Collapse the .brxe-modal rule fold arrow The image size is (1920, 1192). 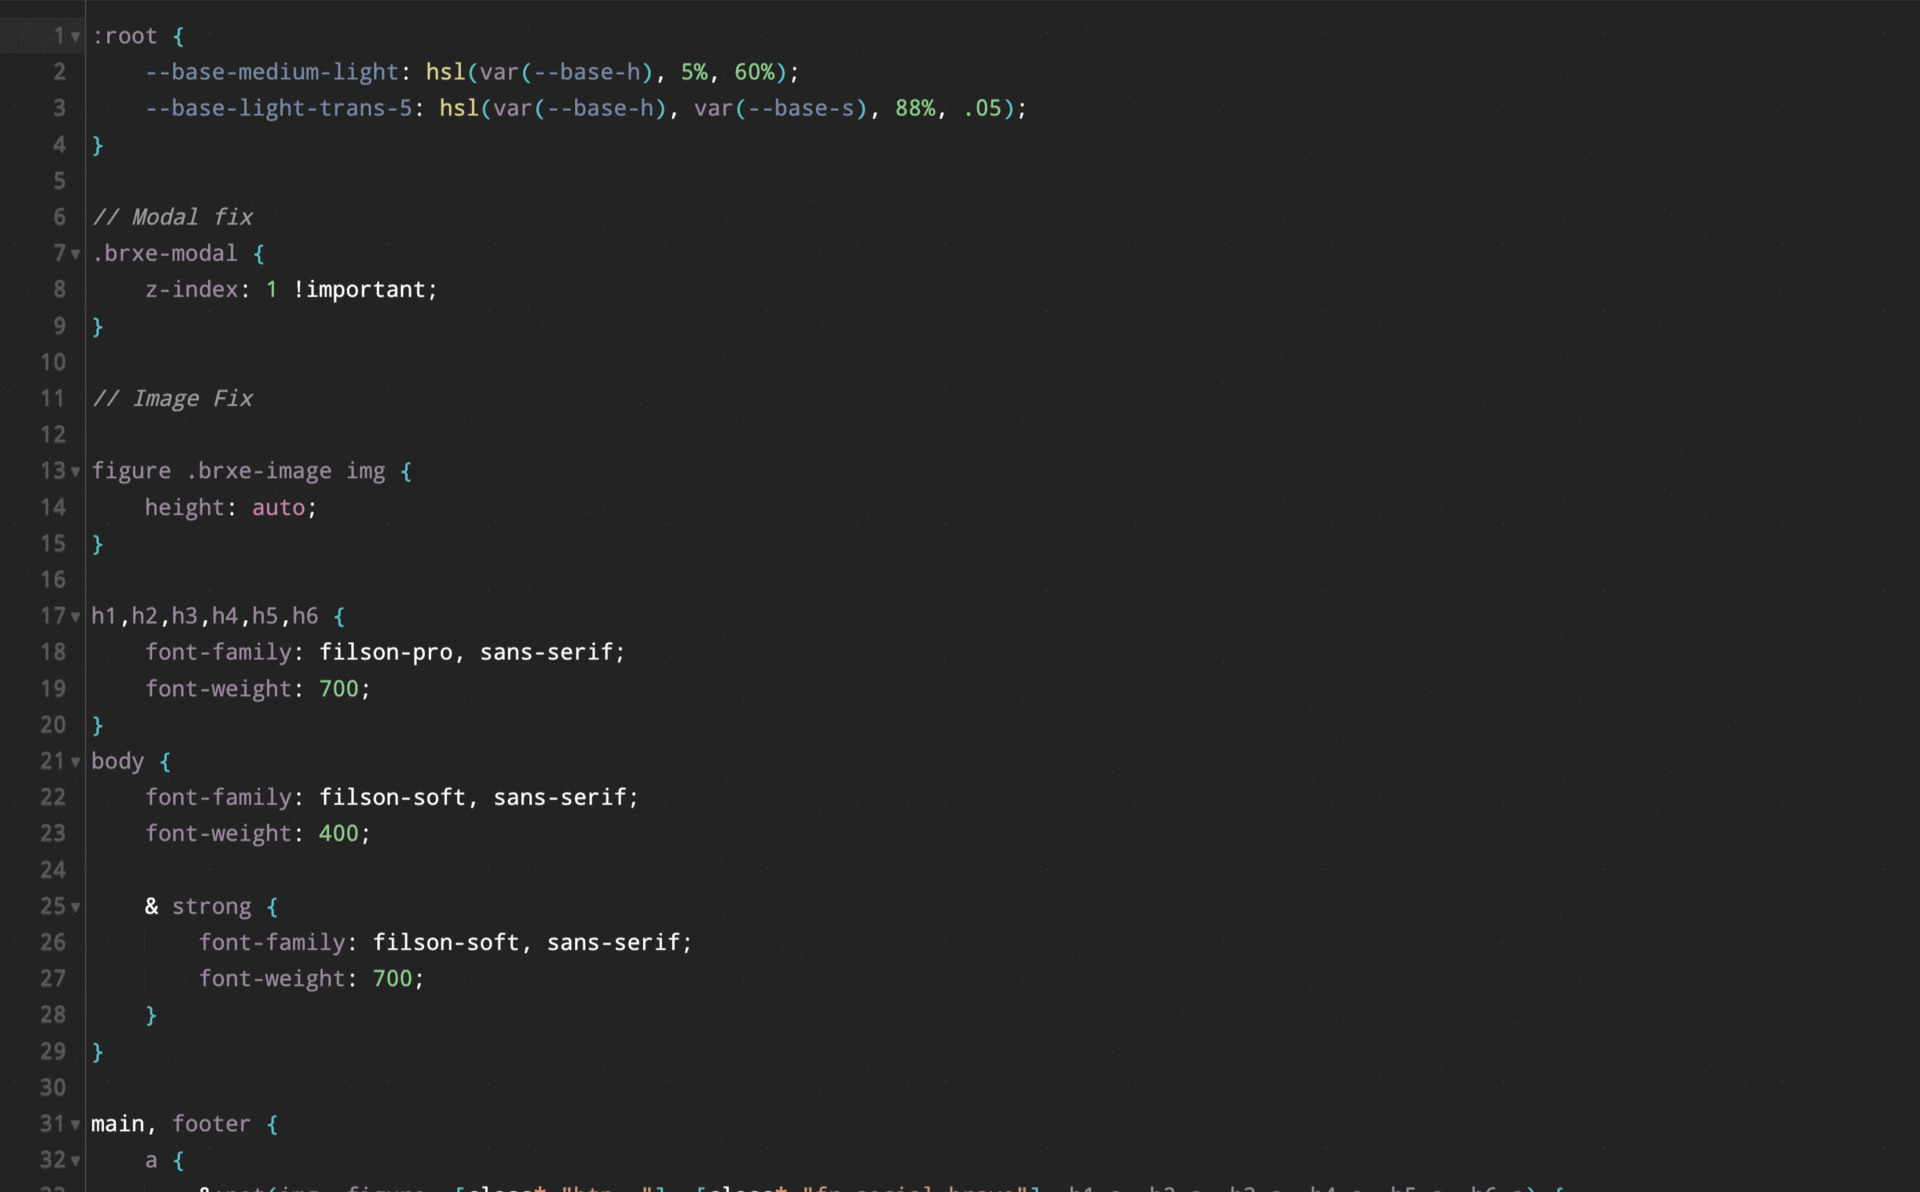75,255
